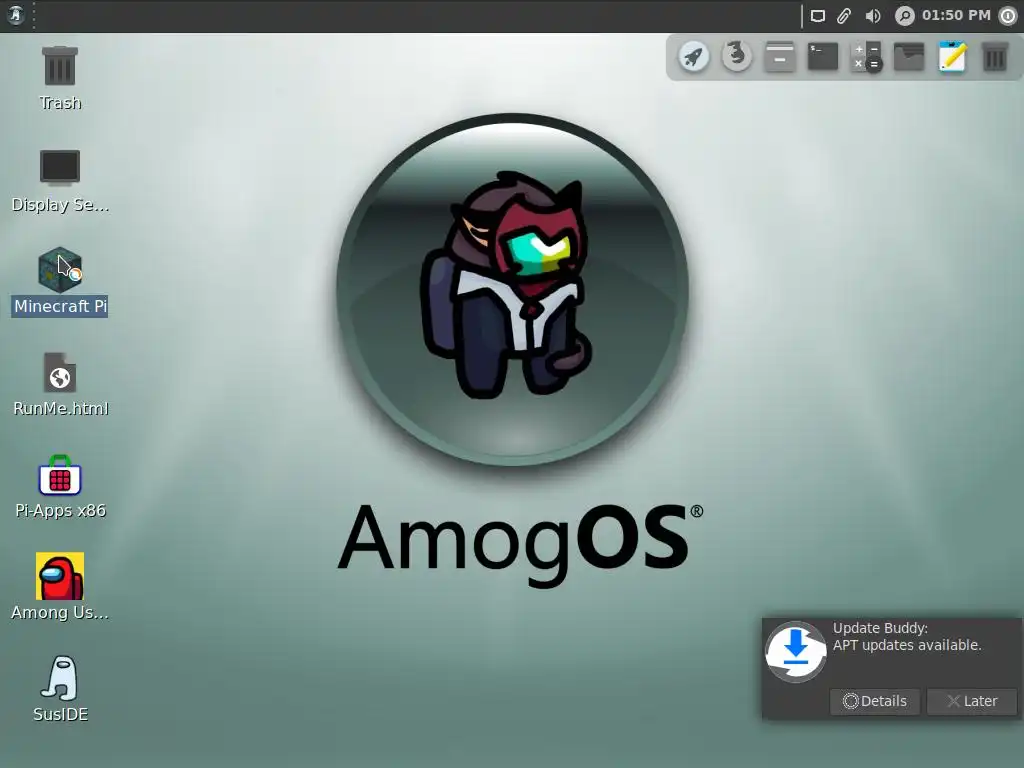Click the search magnifier icon in panel
1024x768 pixels.
tap(904, 16)
